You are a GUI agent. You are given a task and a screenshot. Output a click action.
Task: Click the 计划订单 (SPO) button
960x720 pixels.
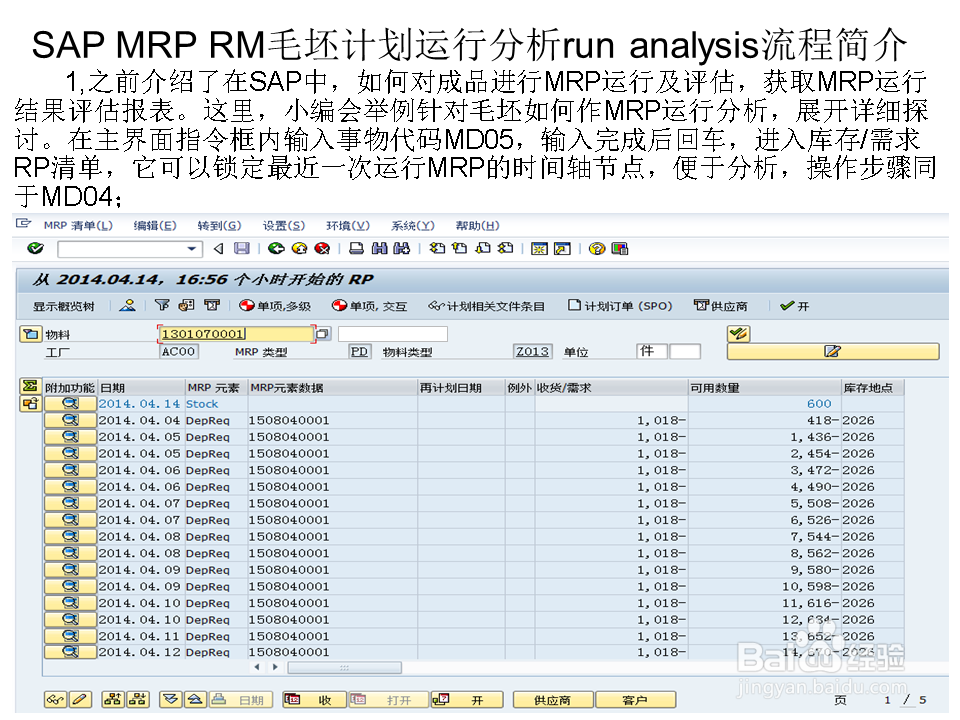pos(620,306)
